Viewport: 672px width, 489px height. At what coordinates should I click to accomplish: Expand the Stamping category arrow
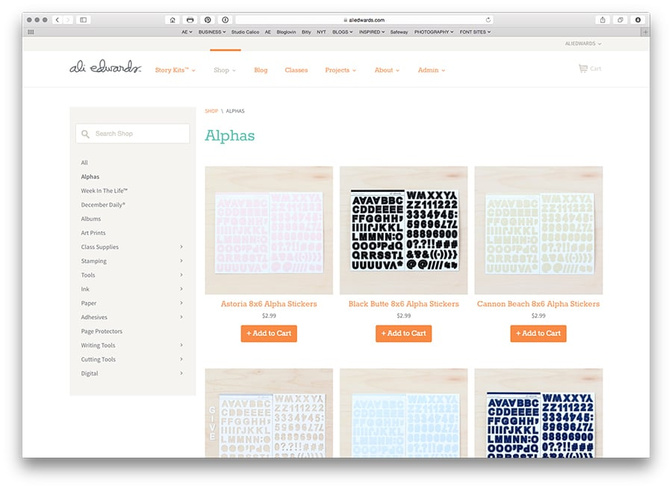coord(181,261)
